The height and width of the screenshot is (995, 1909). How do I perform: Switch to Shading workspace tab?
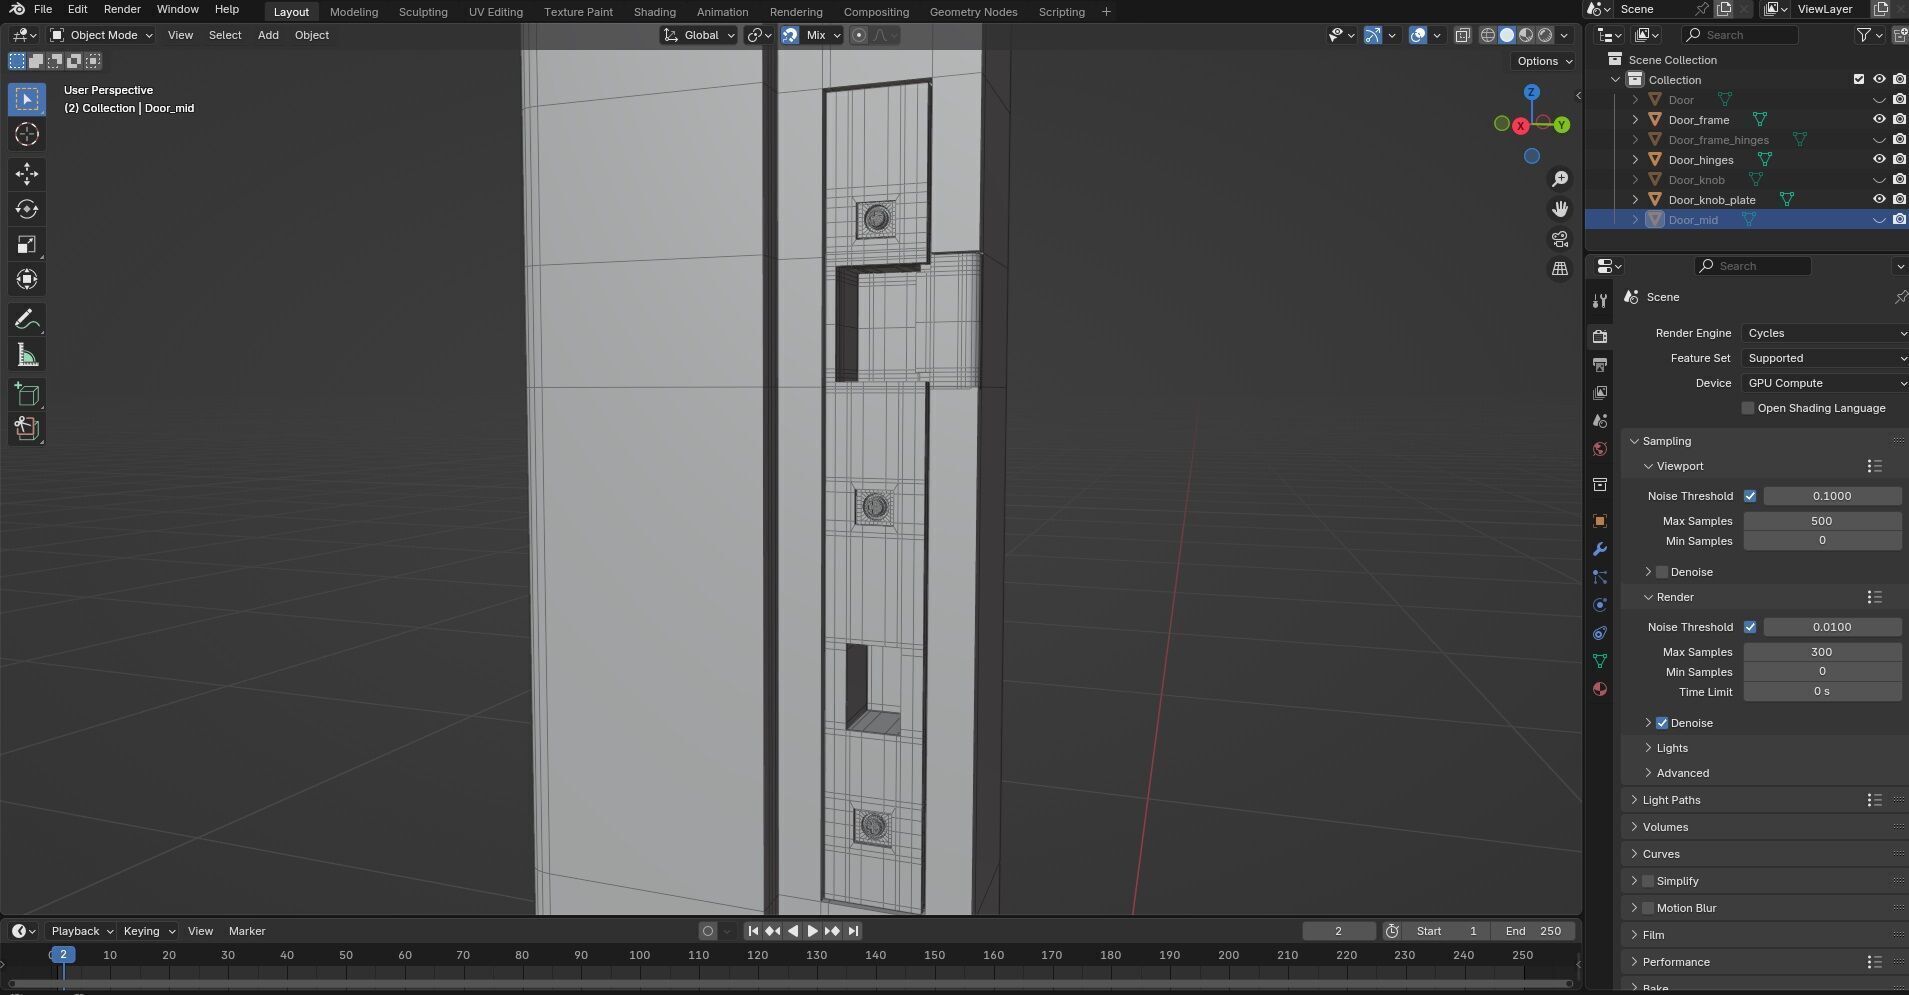click(654, 12)
